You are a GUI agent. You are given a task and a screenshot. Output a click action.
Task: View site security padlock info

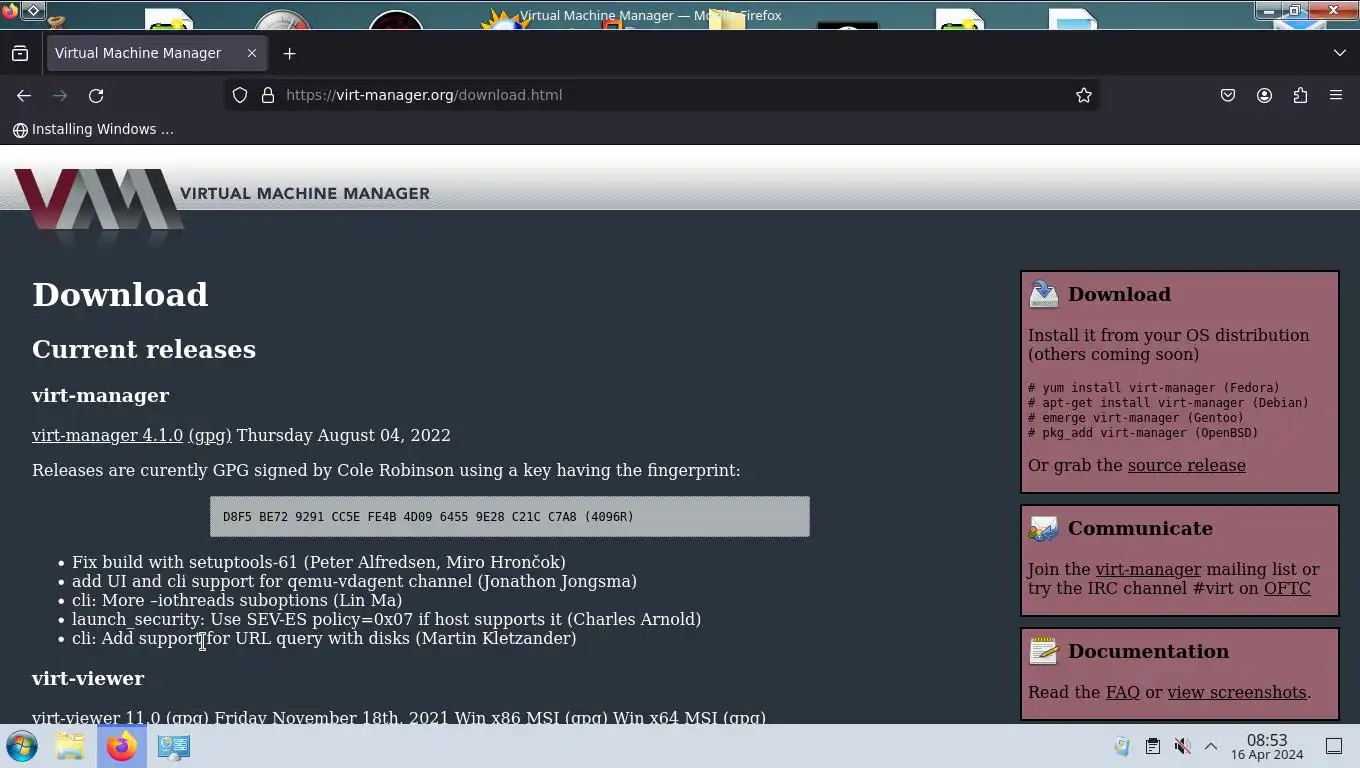pyautogui.click(x=267, y=95)
